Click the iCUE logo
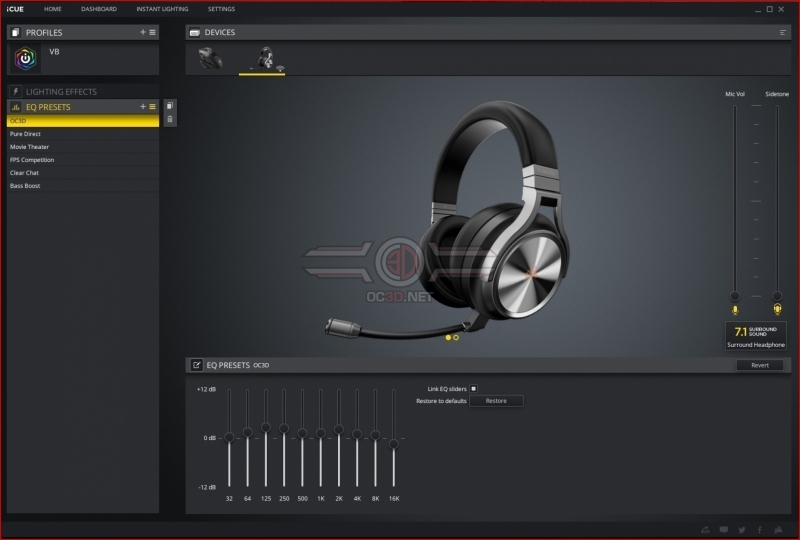800x540 pixels. [15, 9]
